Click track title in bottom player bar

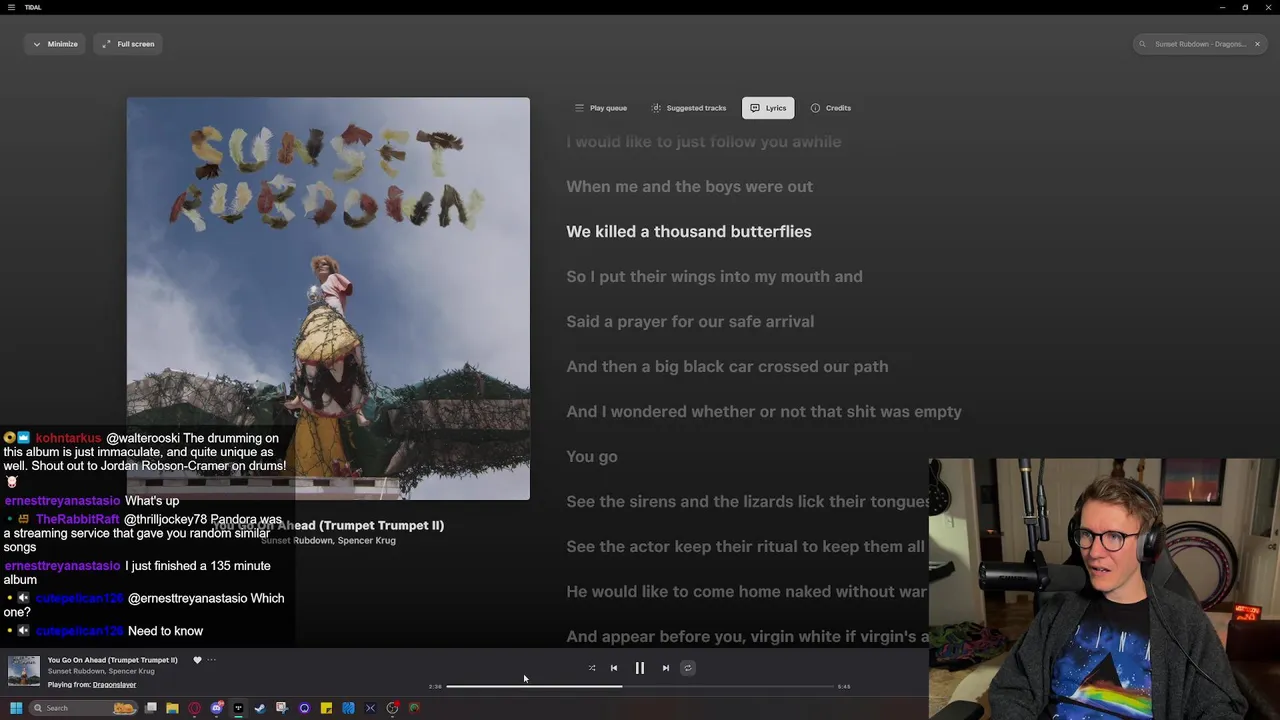tap(112, 660)
